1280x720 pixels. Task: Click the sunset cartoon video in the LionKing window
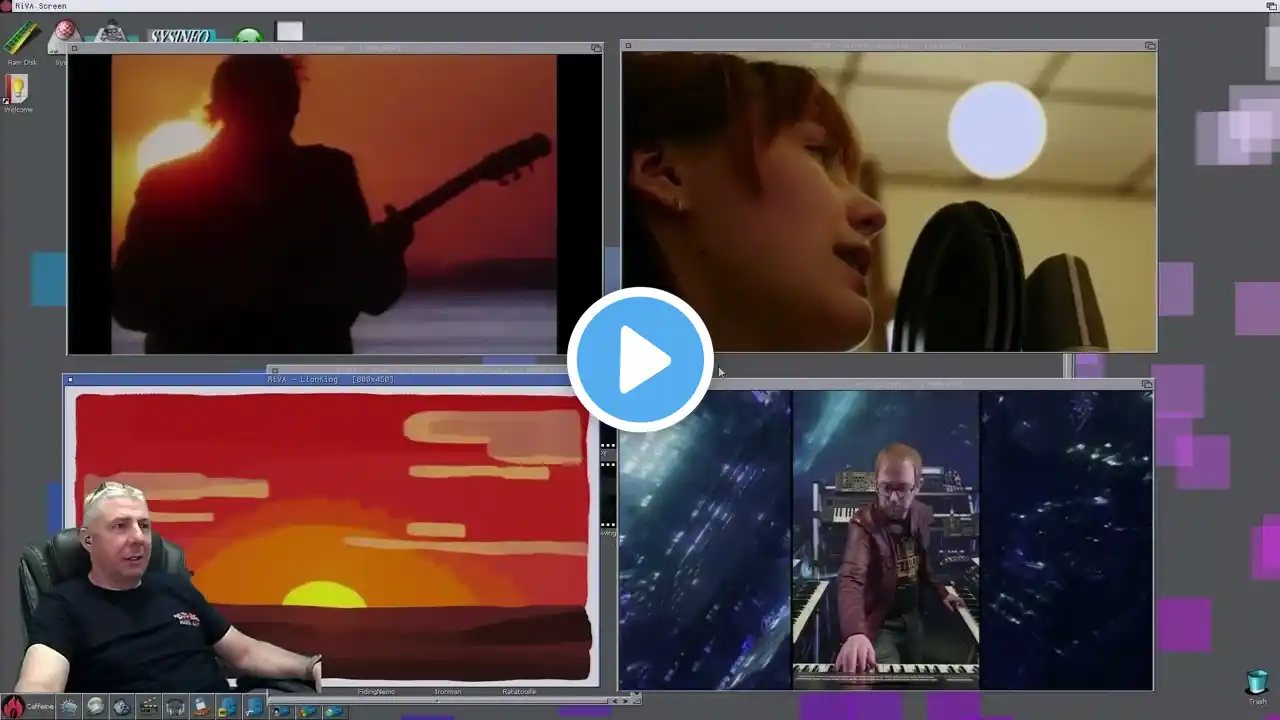pos(332,538)
